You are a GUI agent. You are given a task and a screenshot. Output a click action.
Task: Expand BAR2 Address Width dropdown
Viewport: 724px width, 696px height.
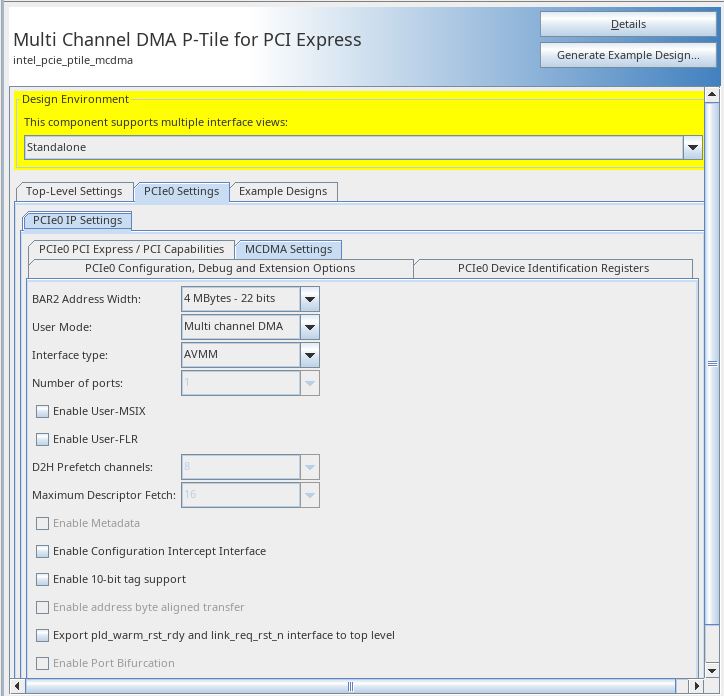tap(310, 299)
